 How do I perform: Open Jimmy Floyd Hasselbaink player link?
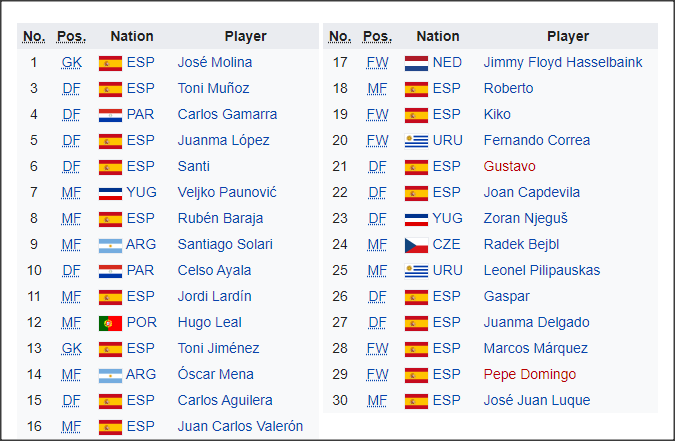(x=563, y=62)
